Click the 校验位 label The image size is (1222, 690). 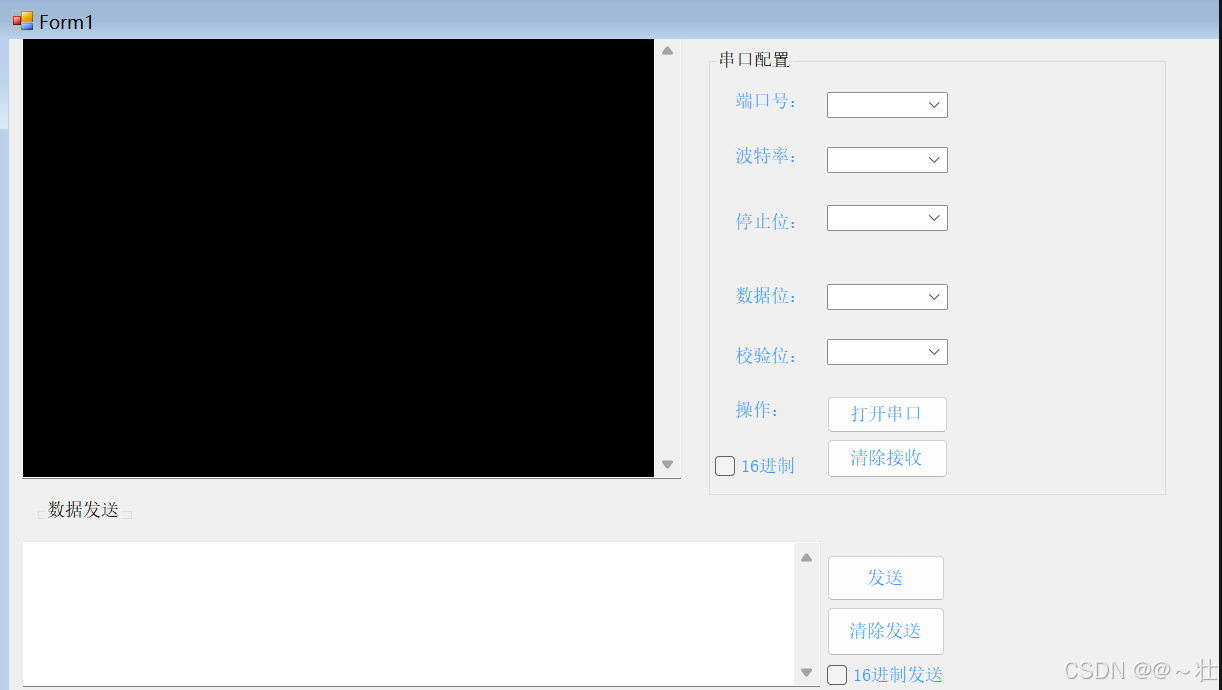(x=767, y=356)
